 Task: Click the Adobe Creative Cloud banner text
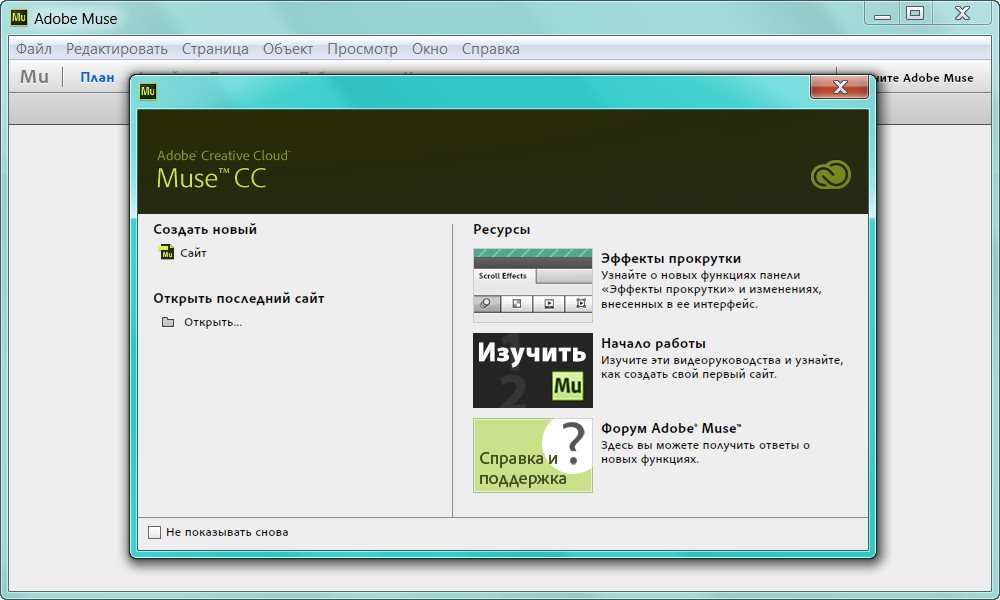(x=223, y=156)
